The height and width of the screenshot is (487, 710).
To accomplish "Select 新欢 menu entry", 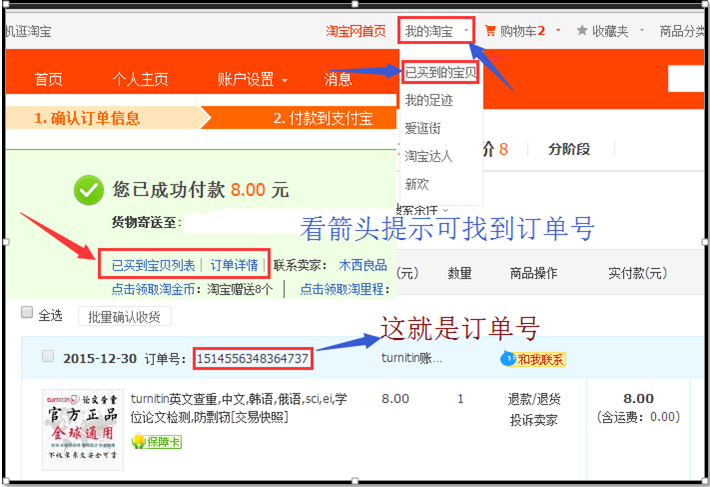I will point(417,184).
